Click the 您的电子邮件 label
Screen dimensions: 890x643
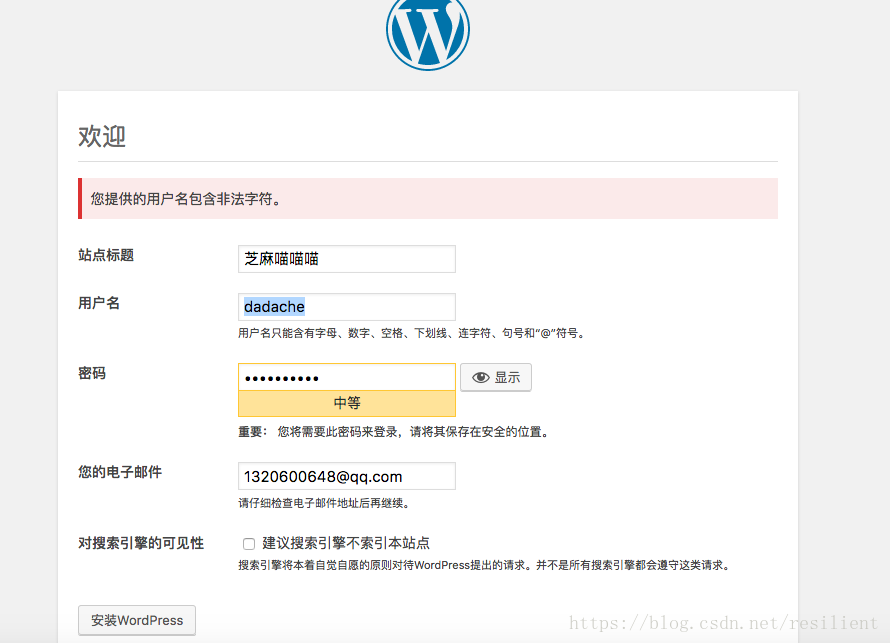coord(120,472)
